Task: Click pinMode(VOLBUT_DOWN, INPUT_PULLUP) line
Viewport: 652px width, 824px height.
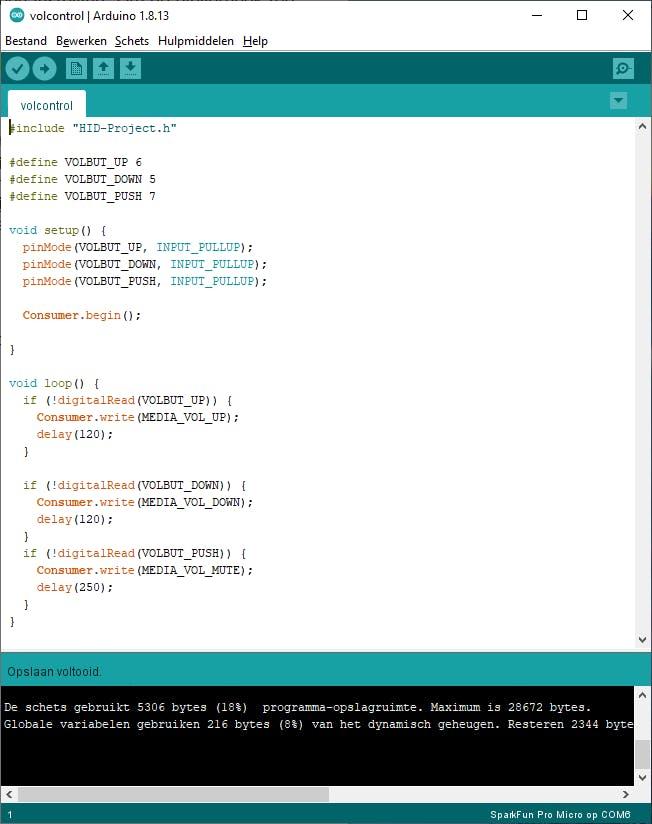Action: 144,264
